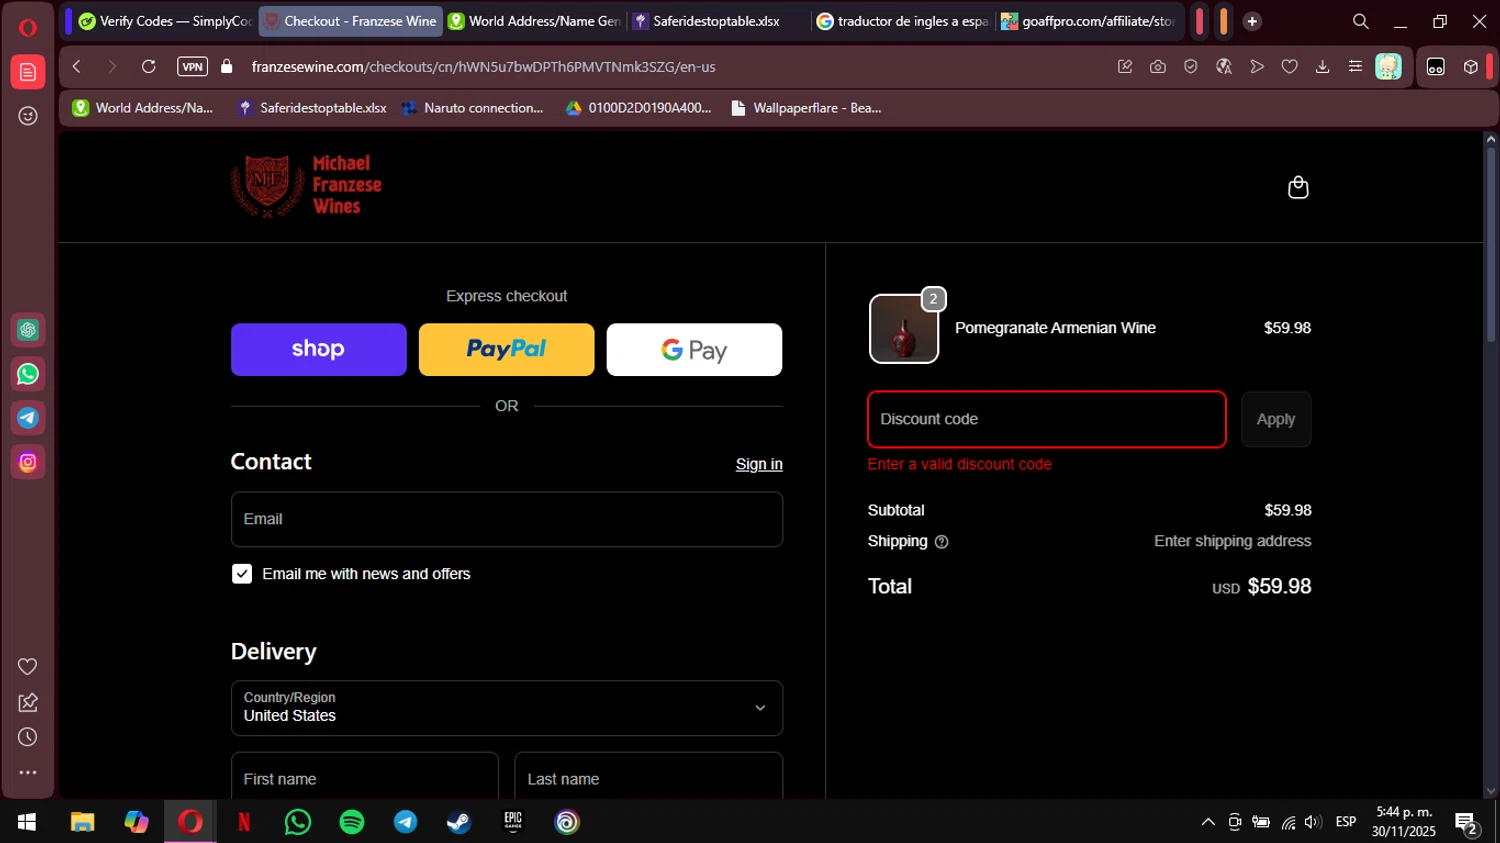Image resolution: width=1500 pixels, height=843 pixels.
Task: Open ChatGPT in the Opera sidebar
Action: tap(28, 330)
